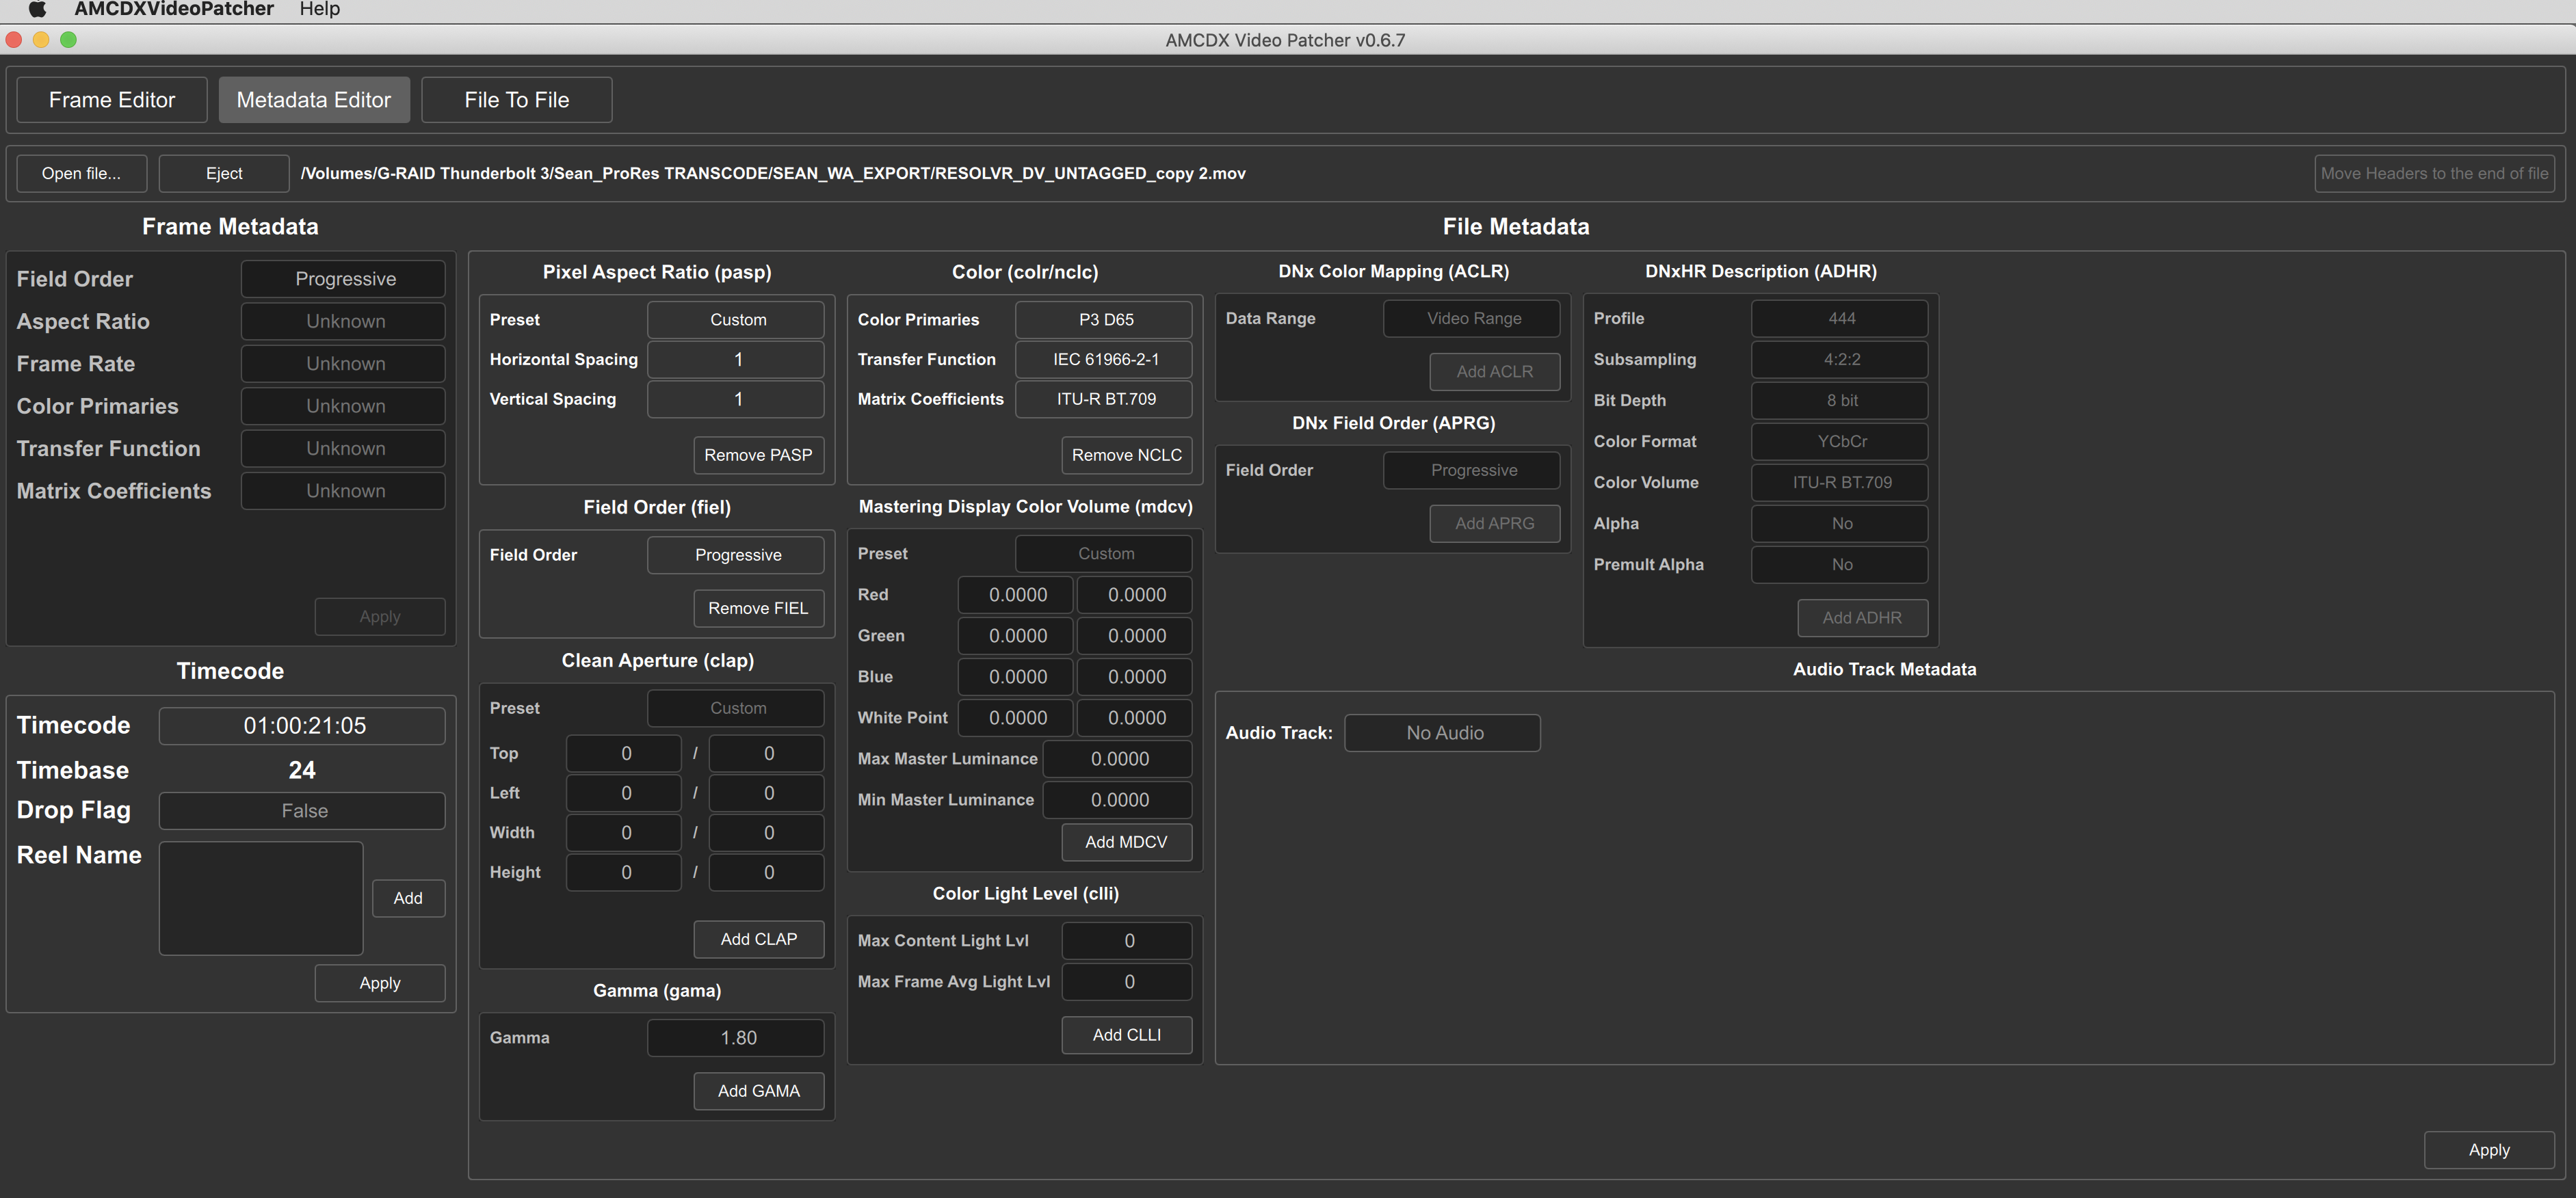Open Frame Metadata Frame Rate dropdown
This screenshot has height=1198, width=2576.
click(x=343, y=364)
